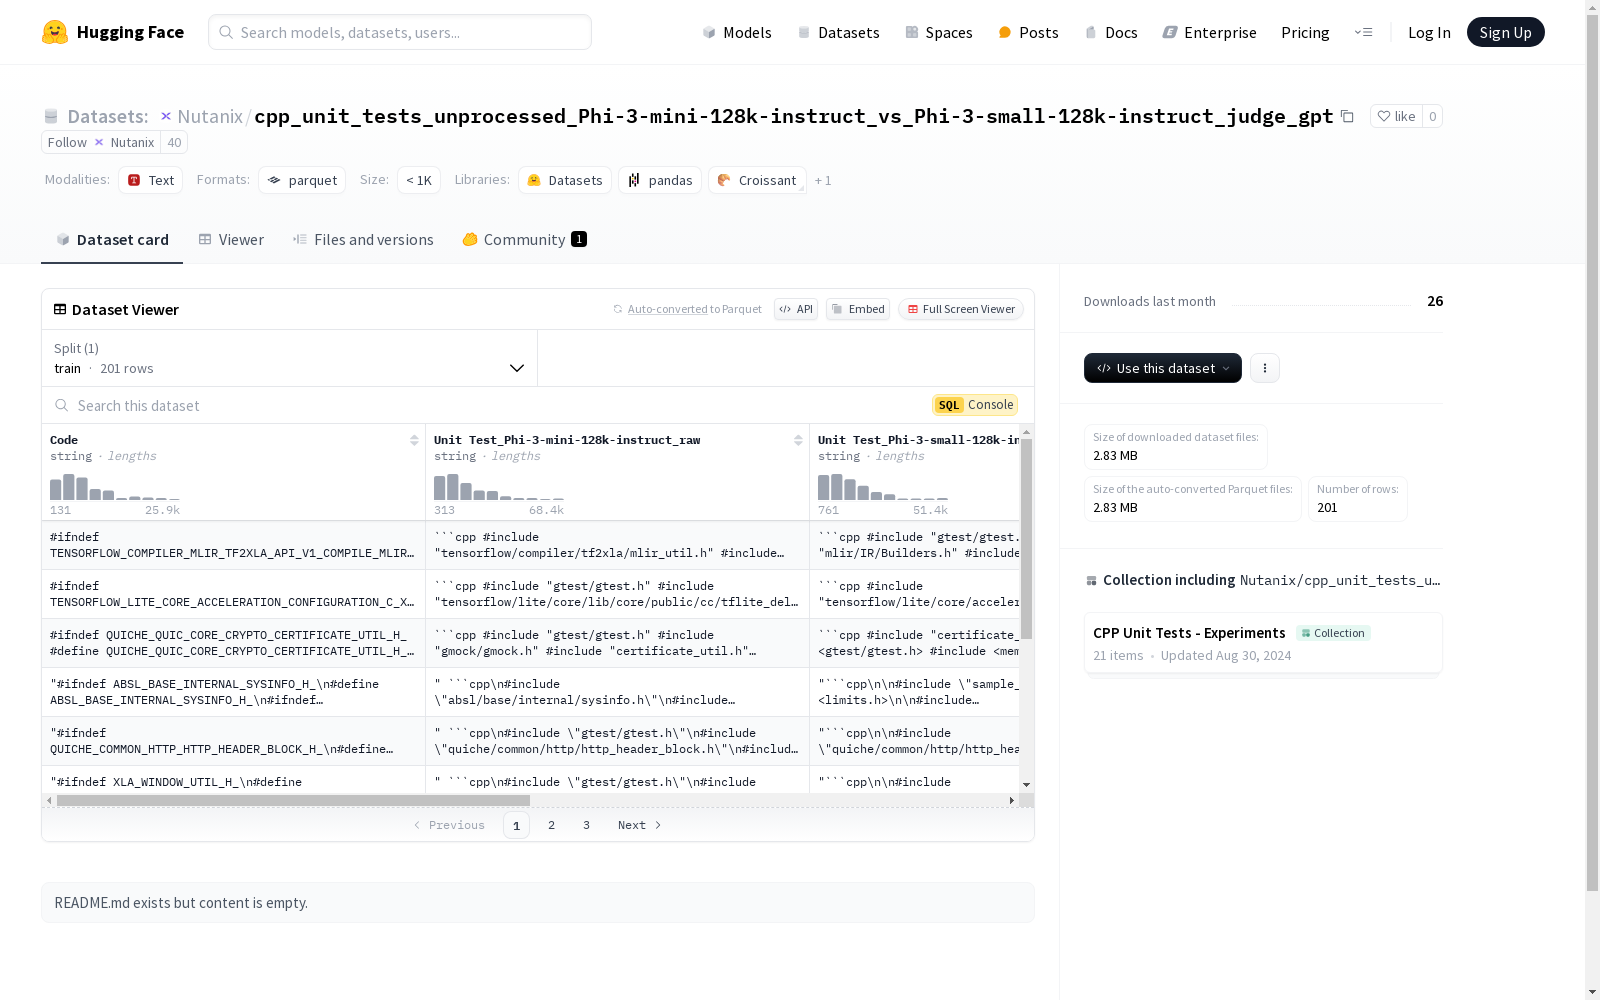This screenshot has width=1600, height=1000.
Task: Click the table horizontal scrollbar thumb
Action: pos(293,800)
